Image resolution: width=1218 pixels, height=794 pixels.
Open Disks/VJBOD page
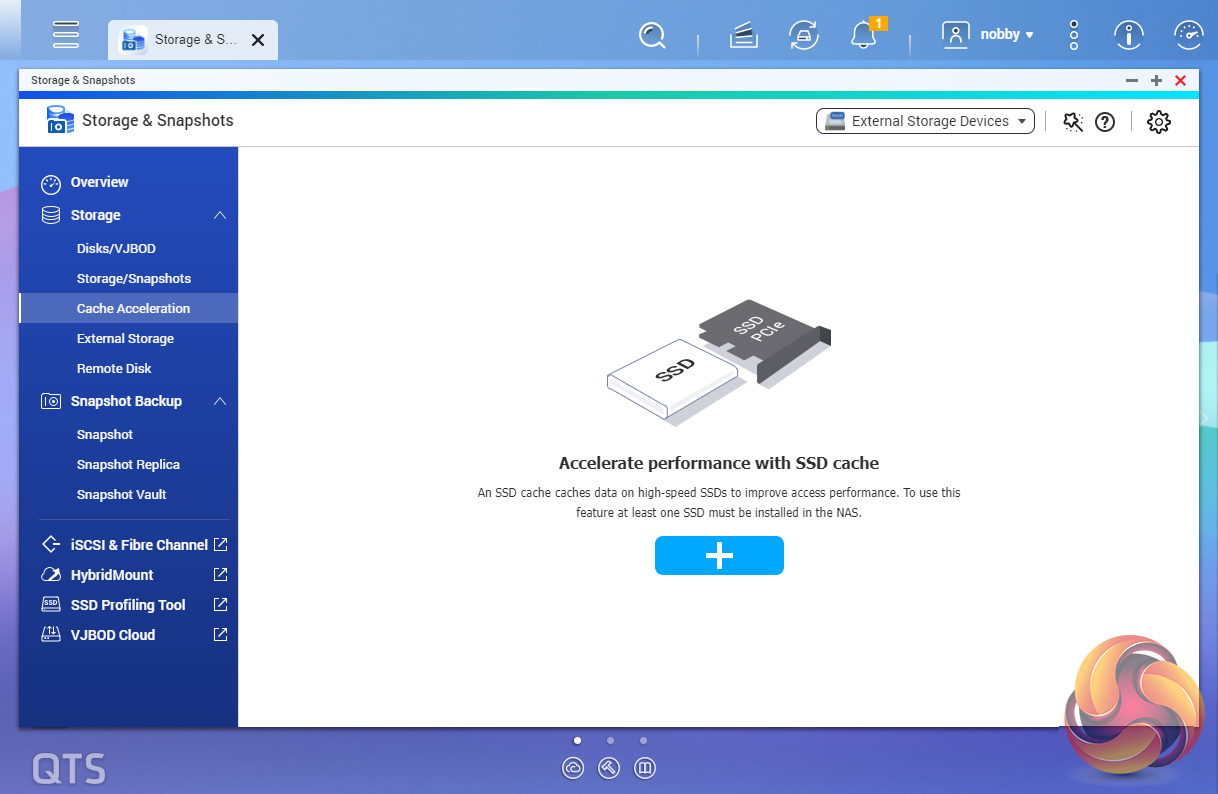point(116,248)
